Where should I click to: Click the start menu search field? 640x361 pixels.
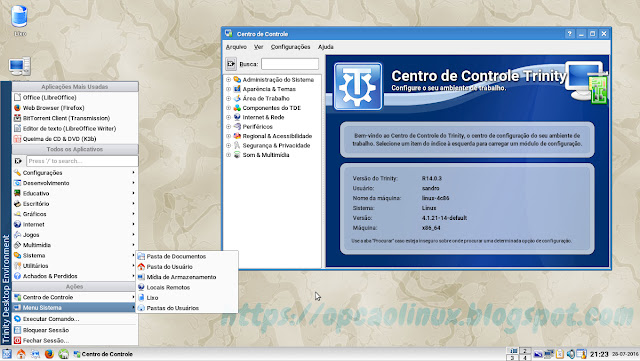point(82,161)
